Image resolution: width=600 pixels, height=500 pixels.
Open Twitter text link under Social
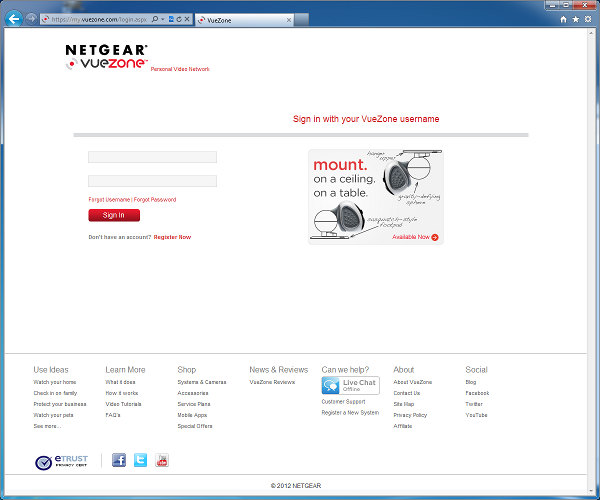[474, 404]
